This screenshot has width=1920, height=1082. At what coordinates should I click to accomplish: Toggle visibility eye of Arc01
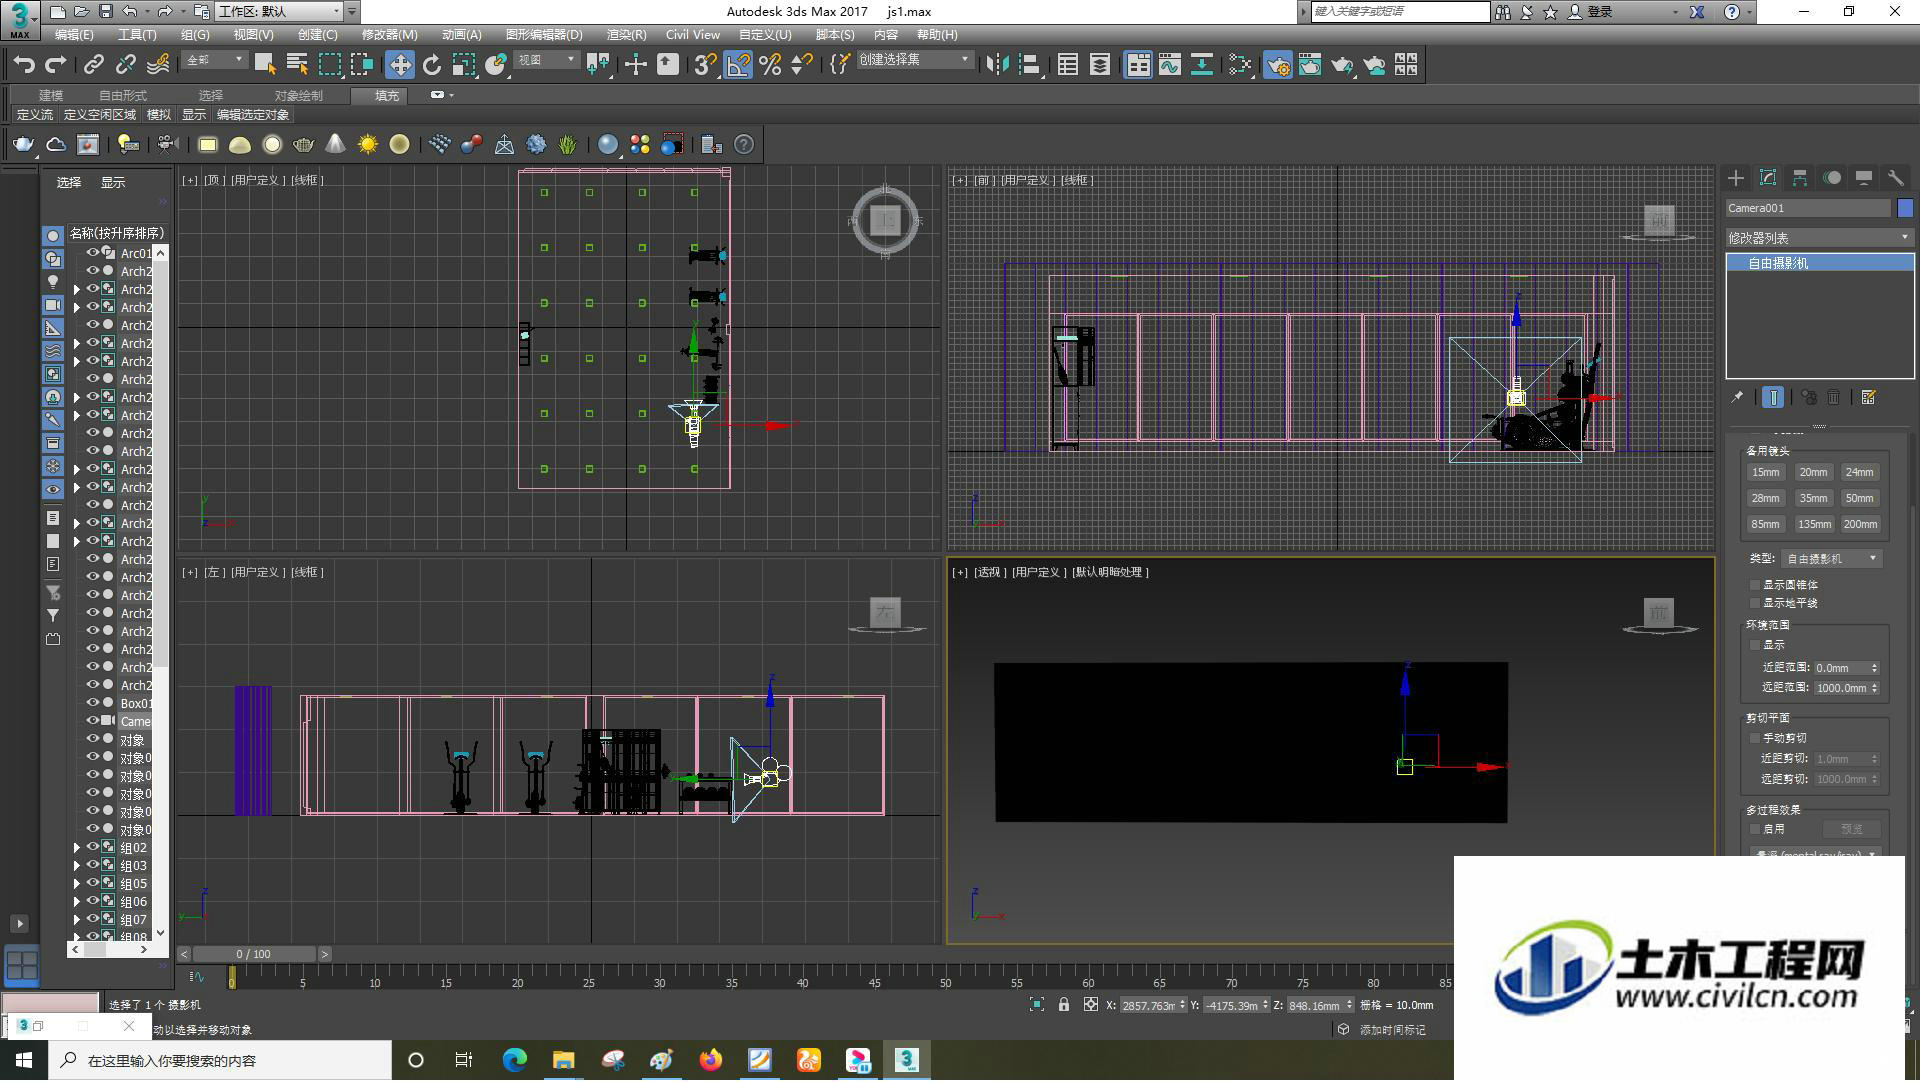tap(93, 254)
